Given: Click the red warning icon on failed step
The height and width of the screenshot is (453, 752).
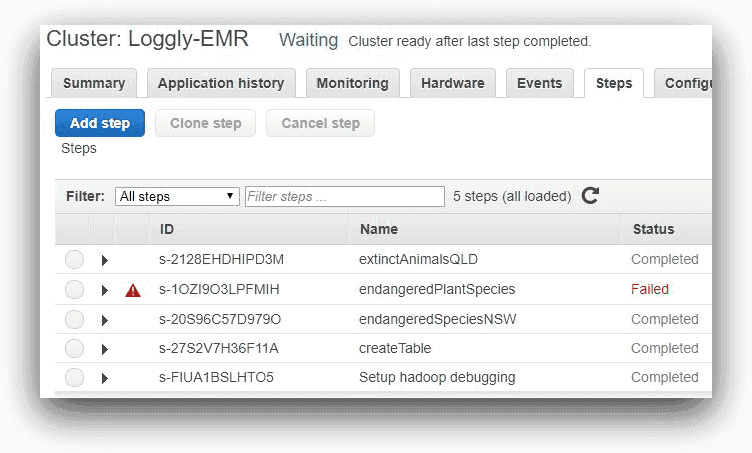Looking at the screenshot, I should pos(133,290).
